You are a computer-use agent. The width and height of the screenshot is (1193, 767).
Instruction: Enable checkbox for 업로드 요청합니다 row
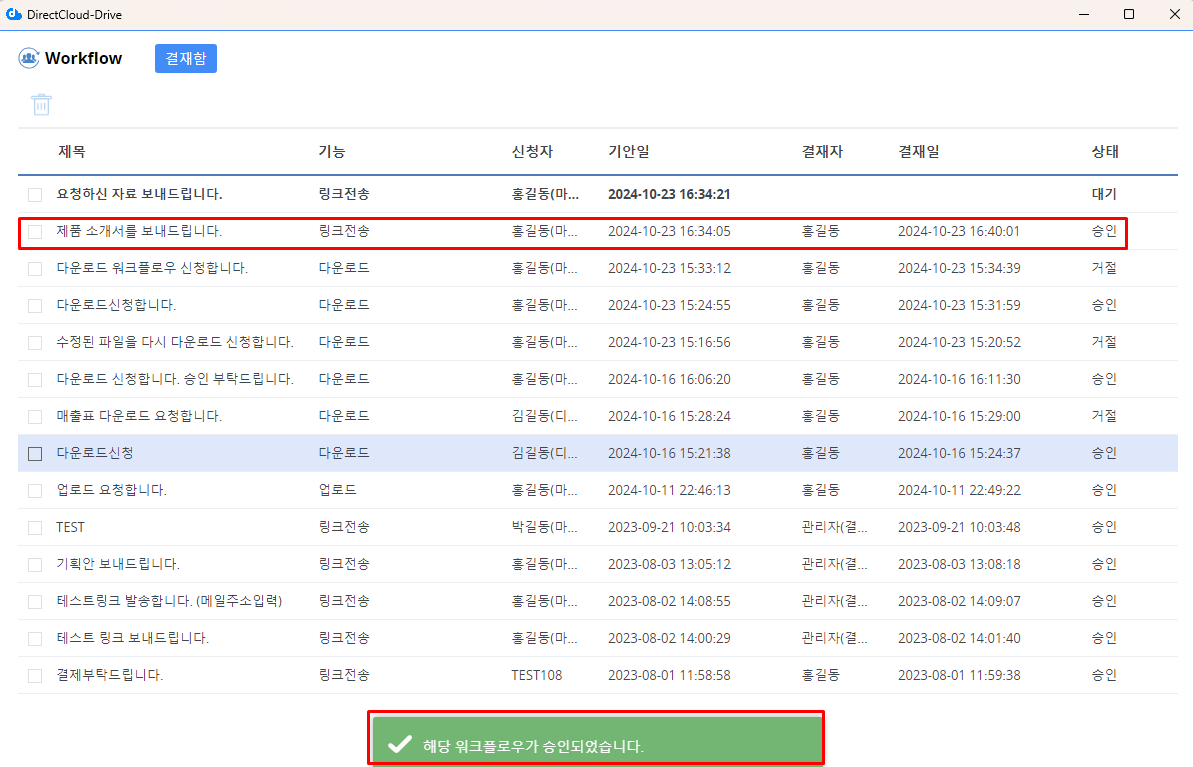[x=35, y=490]
